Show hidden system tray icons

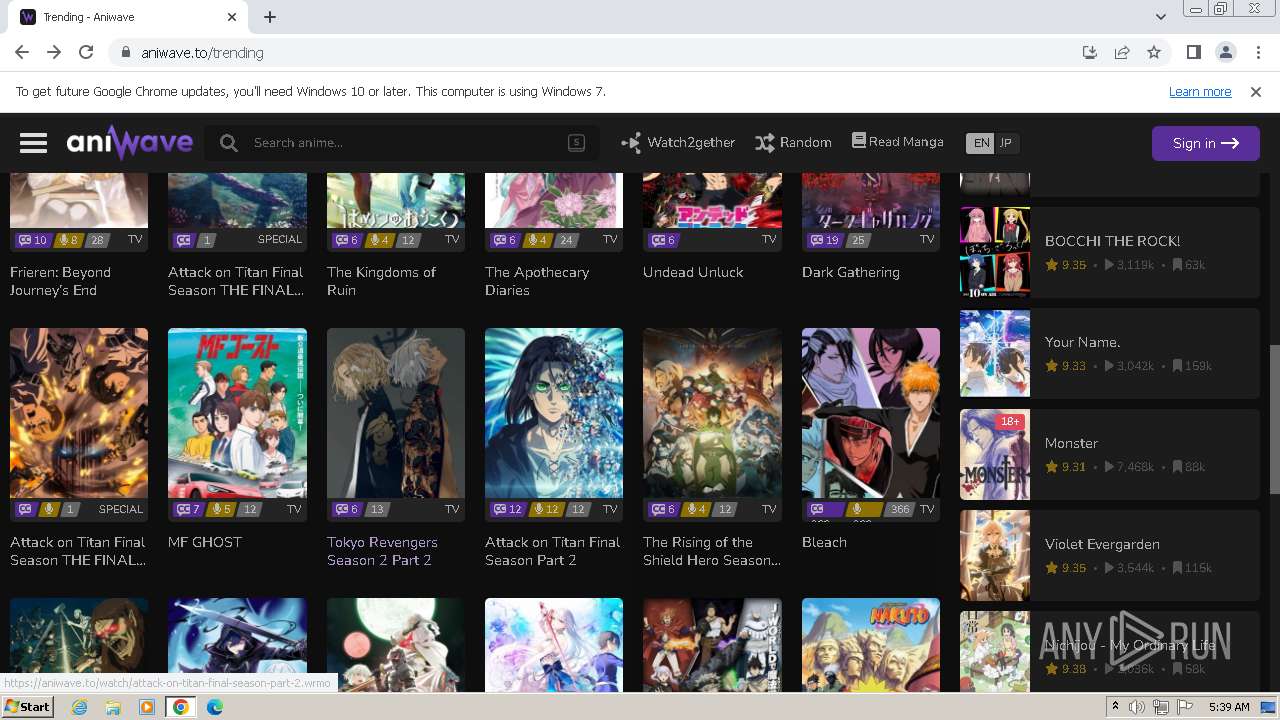tap(1116, 707)
